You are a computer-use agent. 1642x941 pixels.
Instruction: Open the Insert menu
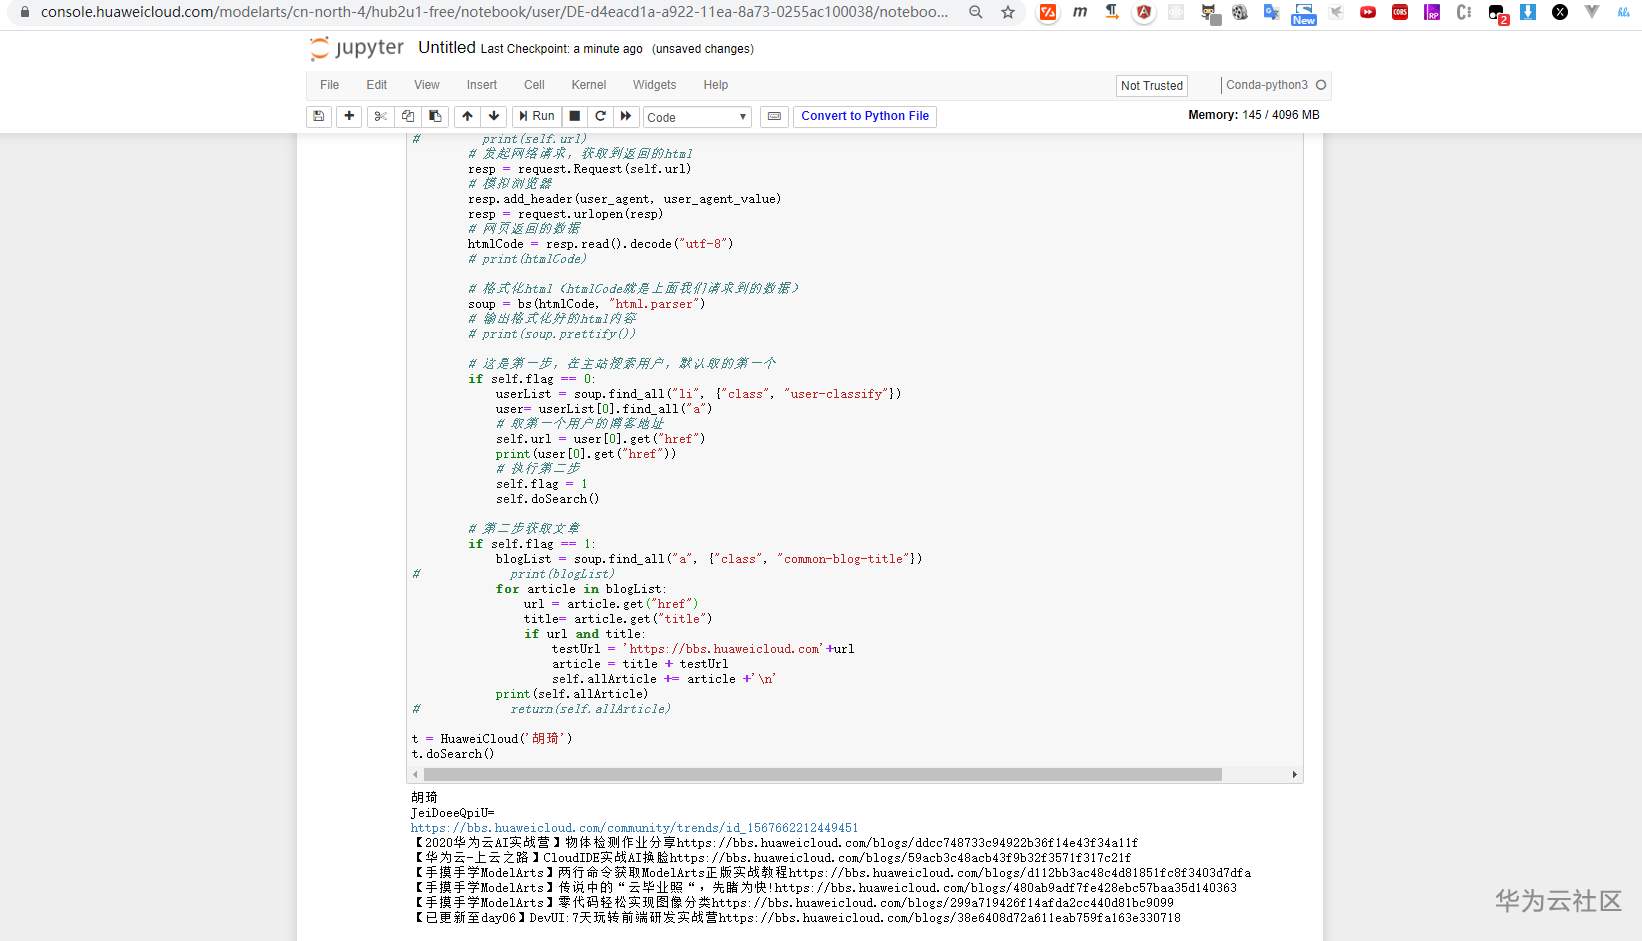[x=482, y=85]
